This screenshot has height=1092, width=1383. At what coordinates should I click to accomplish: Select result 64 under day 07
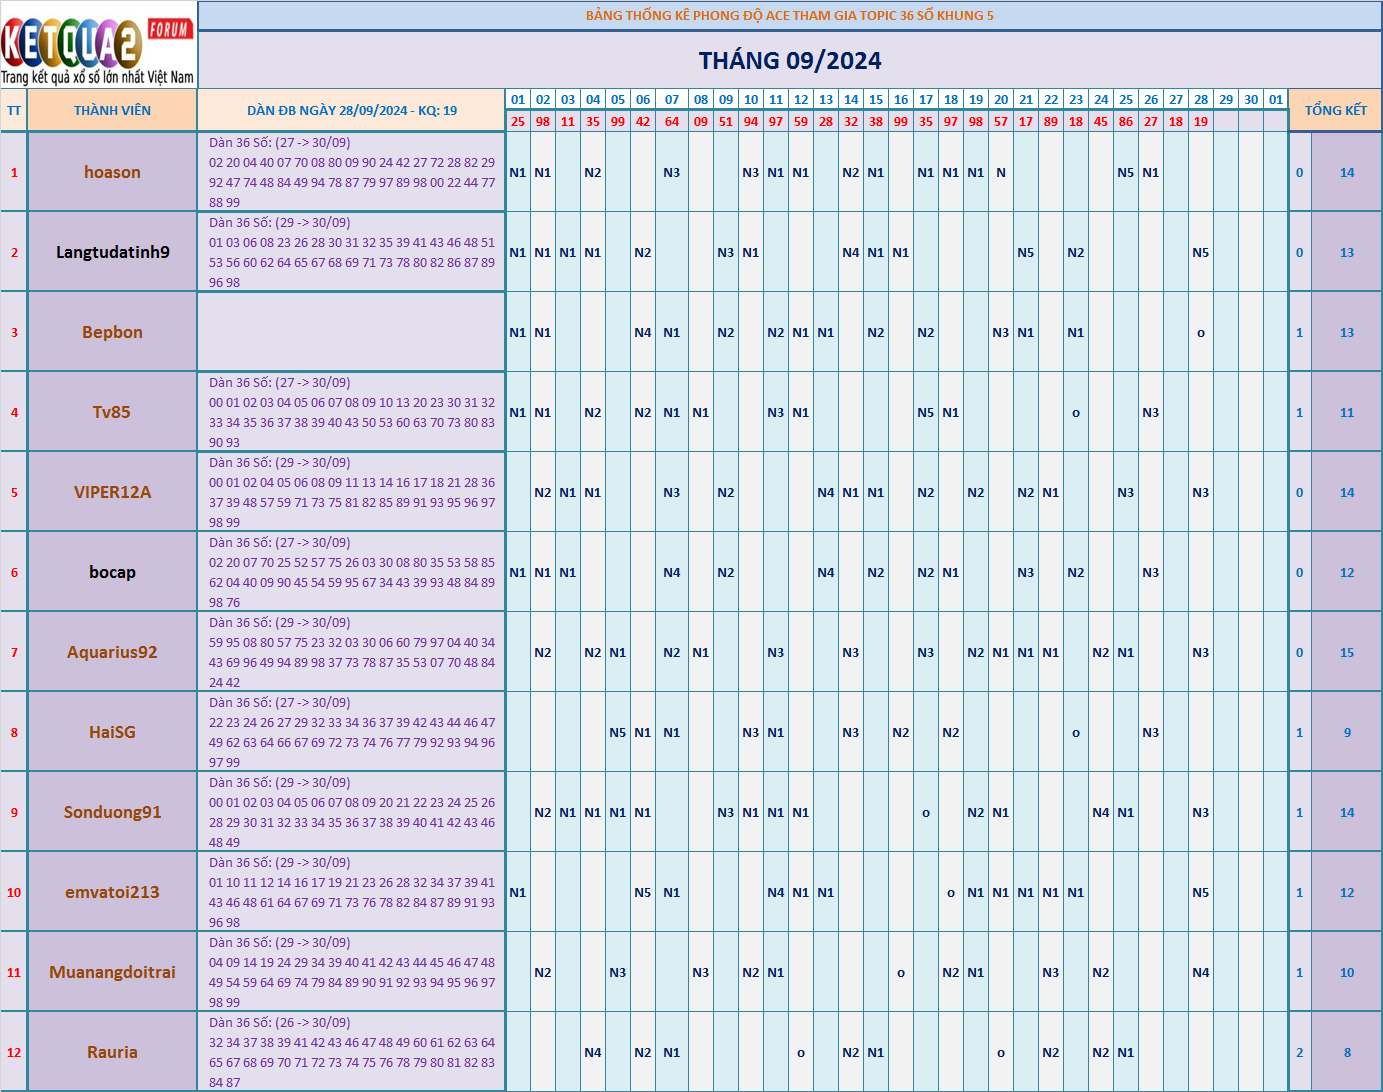pos(671,121)
